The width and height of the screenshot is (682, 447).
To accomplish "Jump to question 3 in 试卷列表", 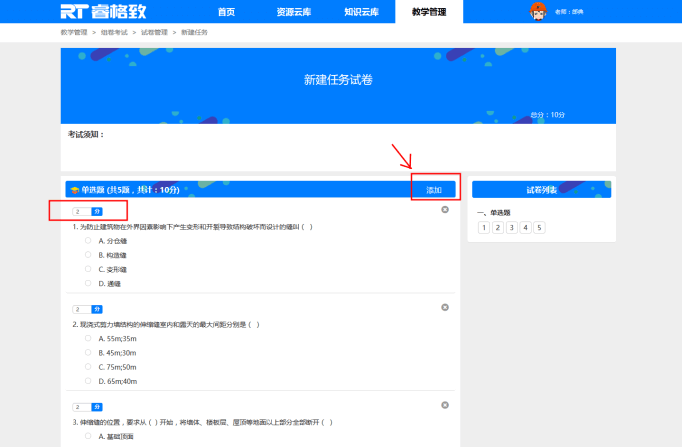I will click(x=511, y=228).
